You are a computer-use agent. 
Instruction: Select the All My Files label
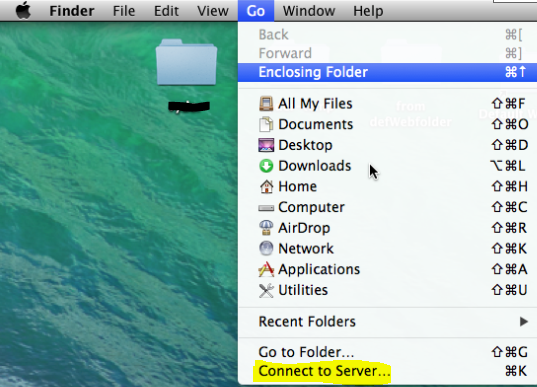click(315, 103)
